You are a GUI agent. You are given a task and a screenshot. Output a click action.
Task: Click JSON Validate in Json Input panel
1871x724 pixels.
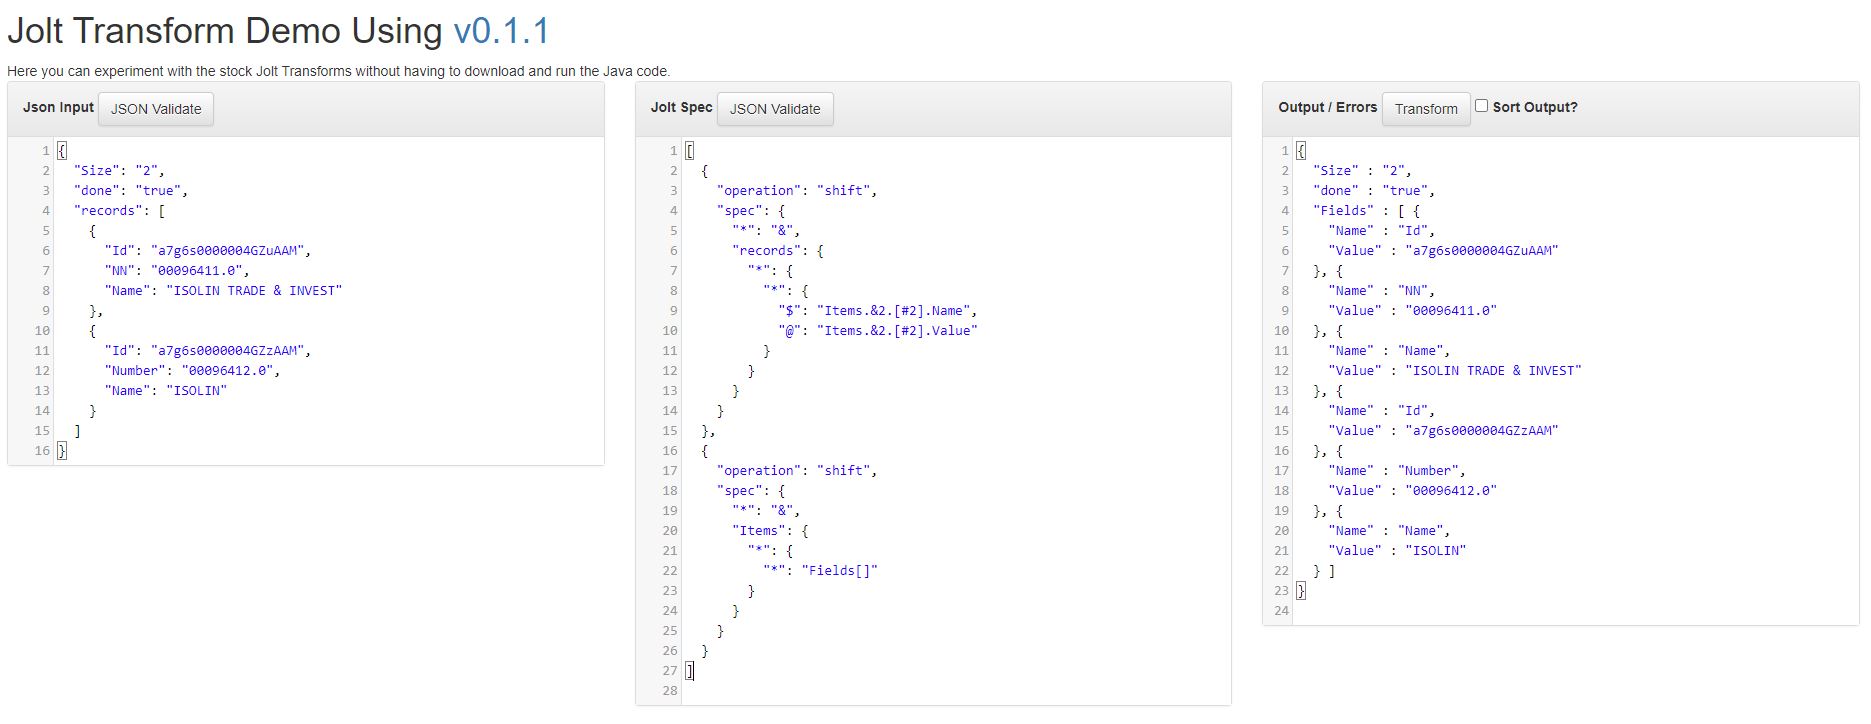point(156,109)
